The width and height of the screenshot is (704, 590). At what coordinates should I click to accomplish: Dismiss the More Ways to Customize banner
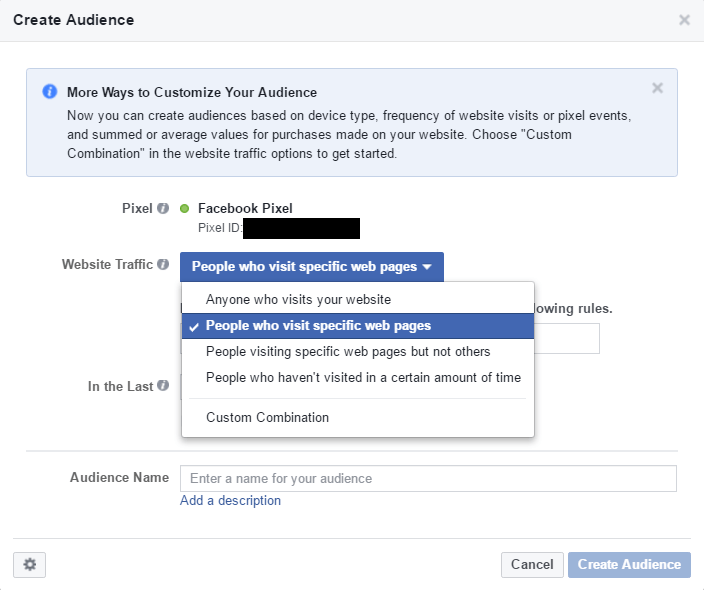coord(657,88)
